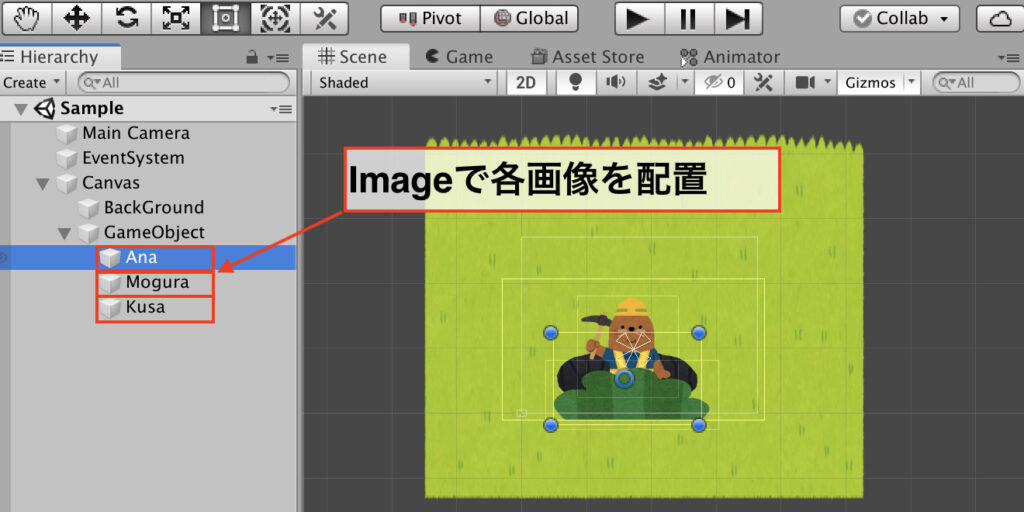This screenshot has height=512, width=1024.
Task: Collapse the Canvas node
Action: point(43,184)
